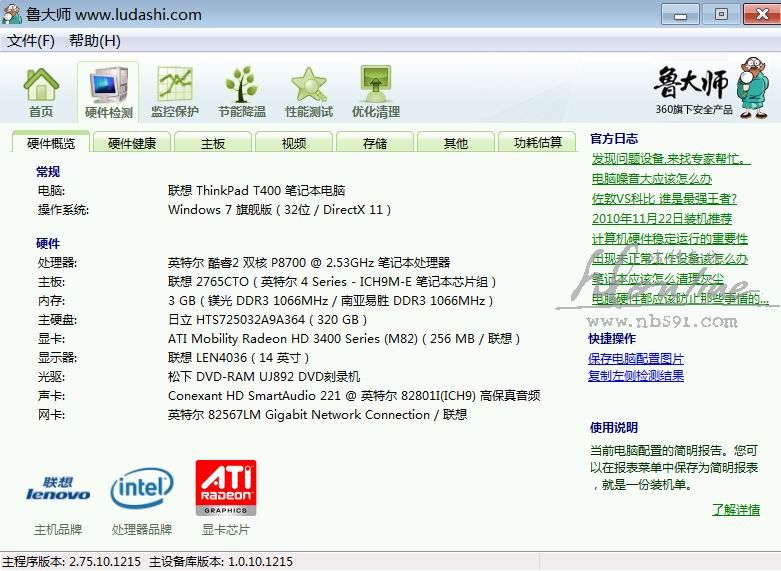Click the 快捷操作 heading

tap(612, 338)
